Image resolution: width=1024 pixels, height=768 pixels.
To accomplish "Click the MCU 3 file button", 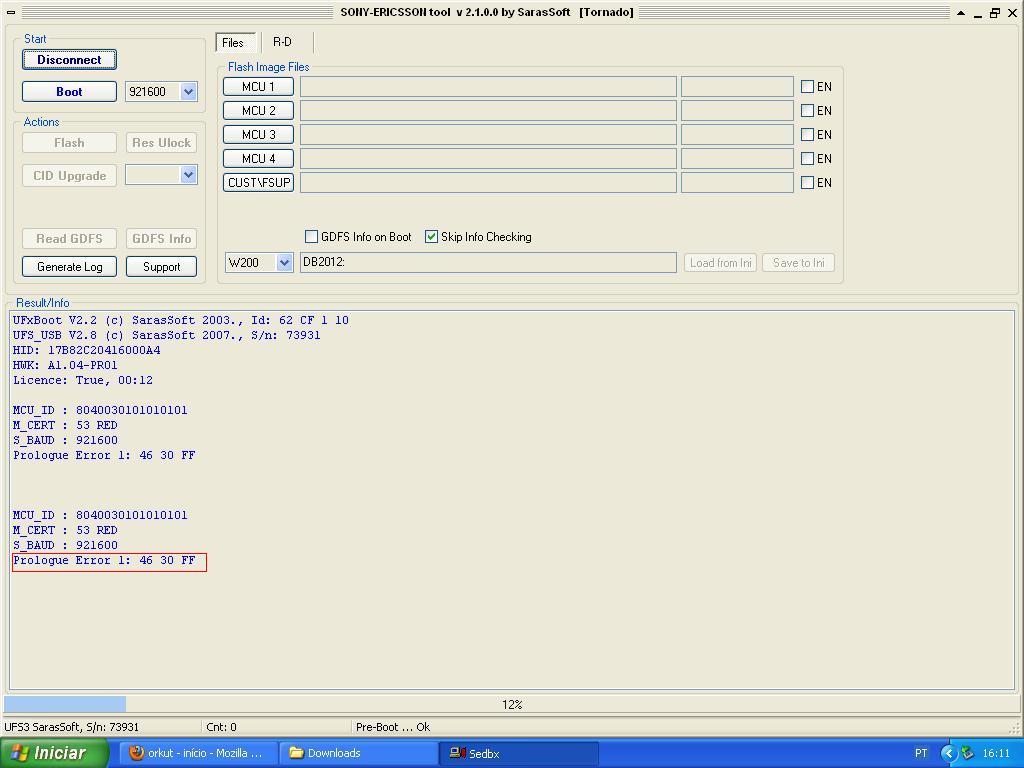I will pos(259,135).
